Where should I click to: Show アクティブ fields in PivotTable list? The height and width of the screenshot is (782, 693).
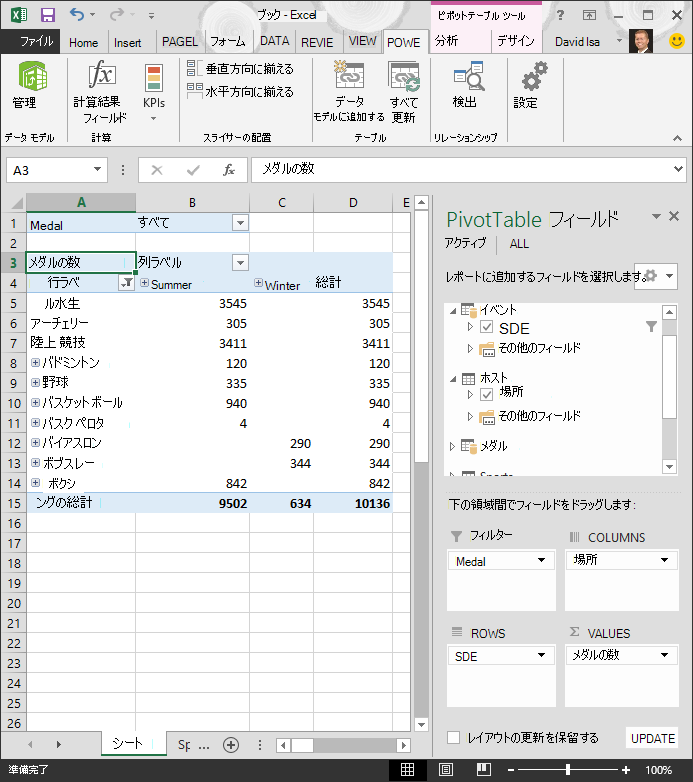click(465, 243)
